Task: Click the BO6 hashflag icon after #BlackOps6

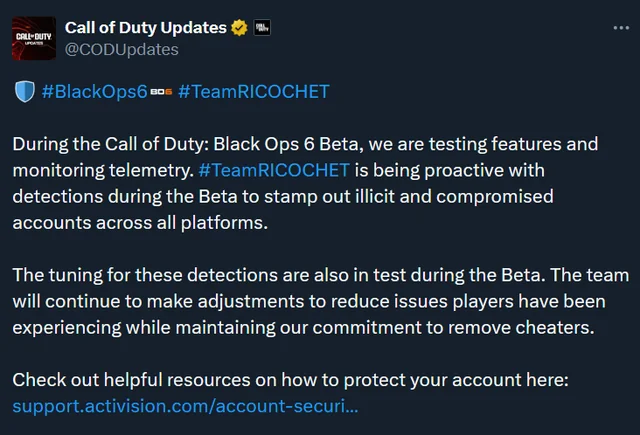Action: coord(160,93)
